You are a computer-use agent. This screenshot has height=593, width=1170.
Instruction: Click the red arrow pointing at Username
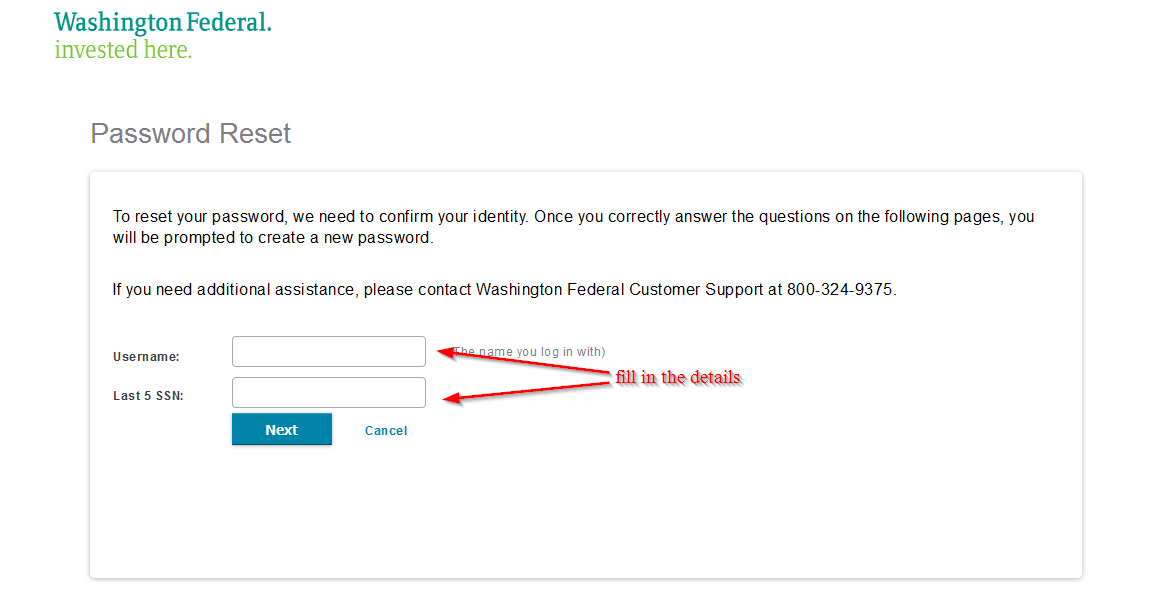click(524, 361)
